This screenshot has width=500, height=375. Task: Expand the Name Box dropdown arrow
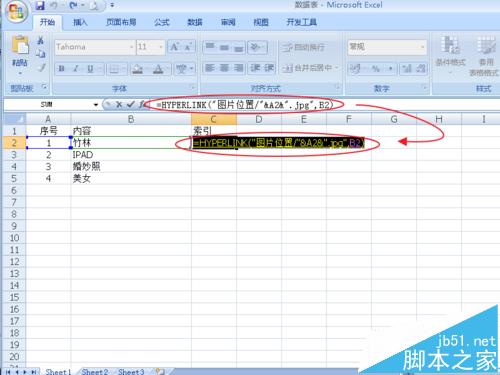(x=96, y=105)
